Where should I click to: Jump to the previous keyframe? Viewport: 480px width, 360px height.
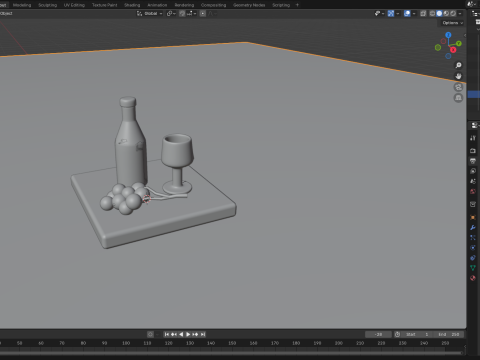174,334
